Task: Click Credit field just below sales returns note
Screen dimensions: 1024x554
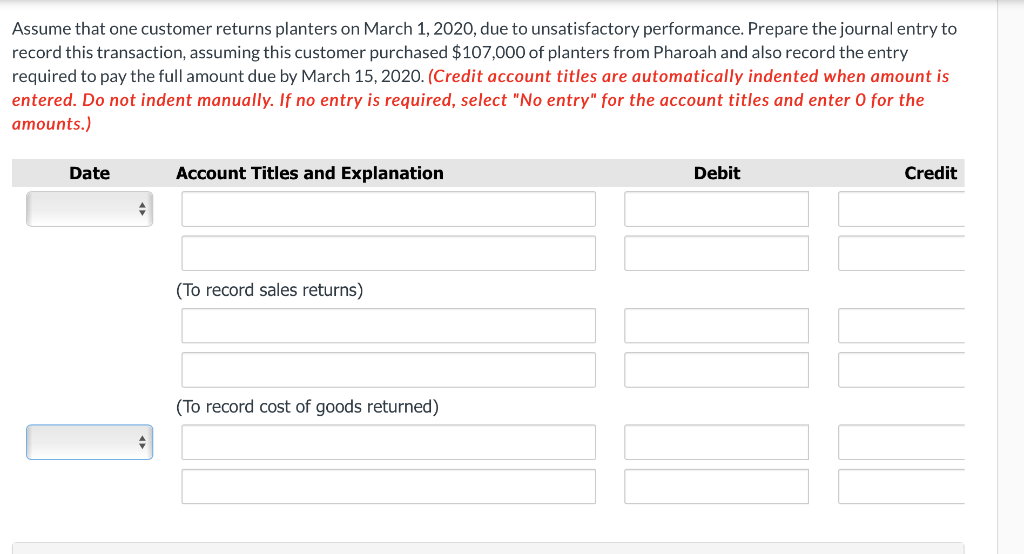Action: (x=901, y=326)
